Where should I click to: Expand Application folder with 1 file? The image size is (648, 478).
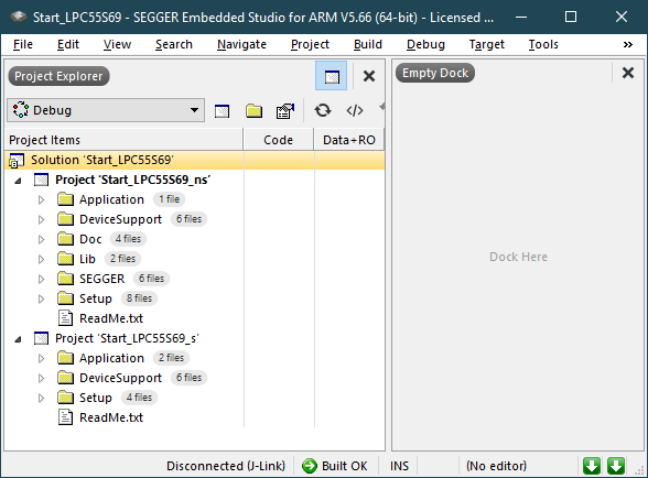[x=41, y=200]
